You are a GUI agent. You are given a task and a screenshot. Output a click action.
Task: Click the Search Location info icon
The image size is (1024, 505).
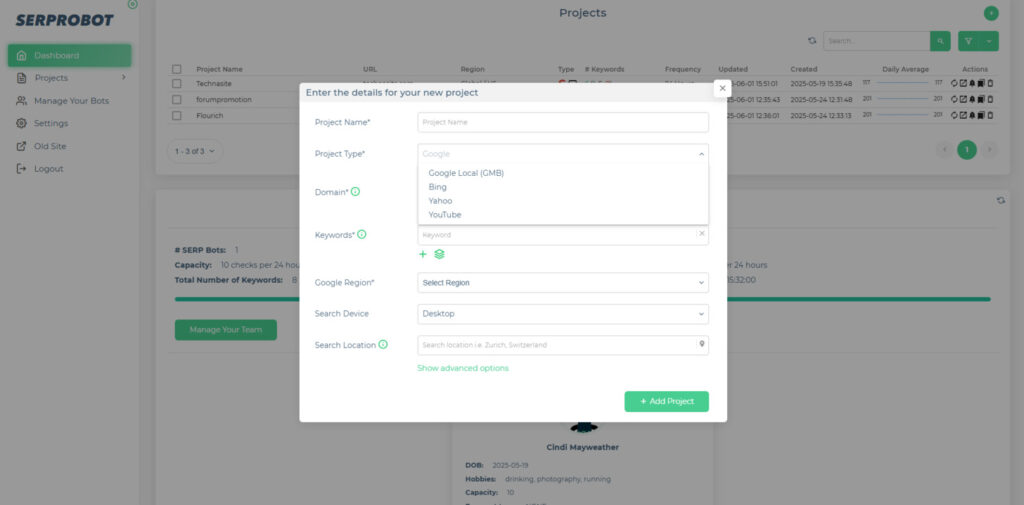pyautogui.click(x=383, y=345)
